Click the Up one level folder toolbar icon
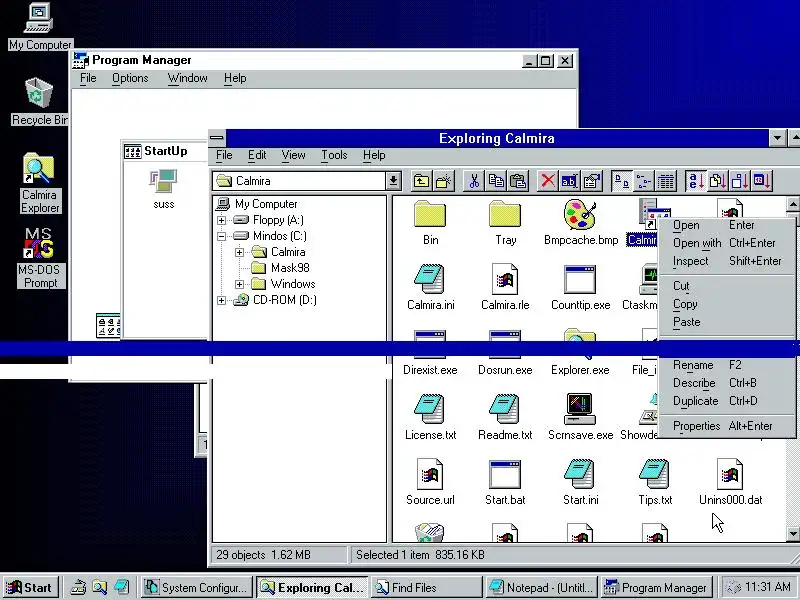Screen dimensions: 800x600 (x=421, y=181)
